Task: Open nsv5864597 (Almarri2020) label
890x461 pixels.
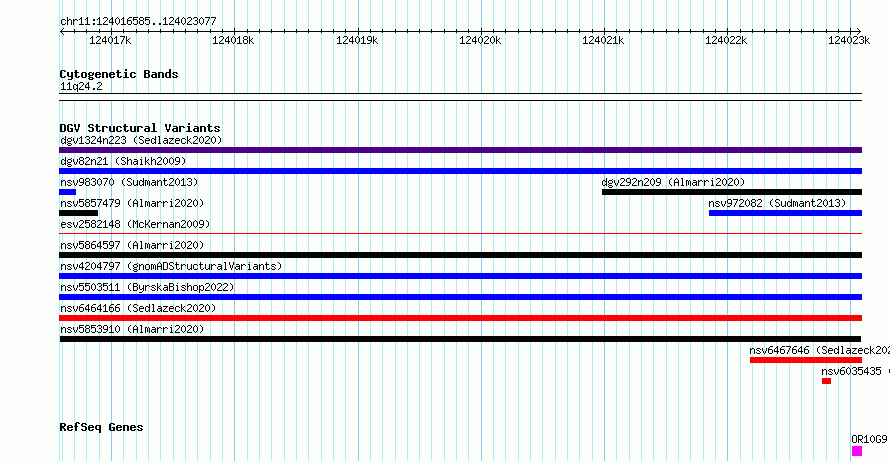Action: coord(132,245)
